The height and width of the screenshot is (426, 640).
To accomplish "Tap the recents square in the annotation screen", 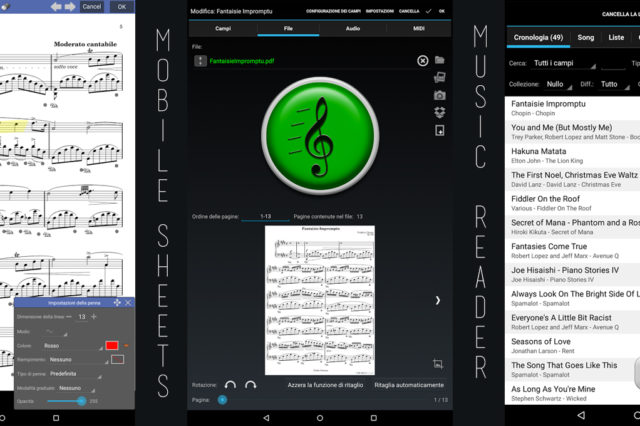I will [56, 418].
